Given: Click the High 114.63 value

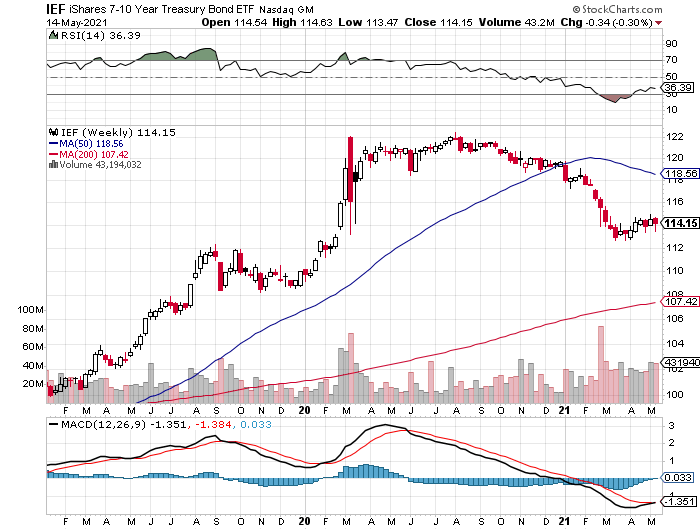Looking at the screenshot, I should point(302,22).
